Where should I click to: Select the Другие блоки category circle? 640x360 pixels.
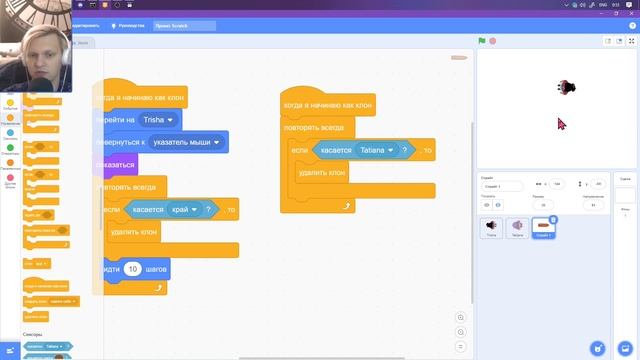click(10, 178)
